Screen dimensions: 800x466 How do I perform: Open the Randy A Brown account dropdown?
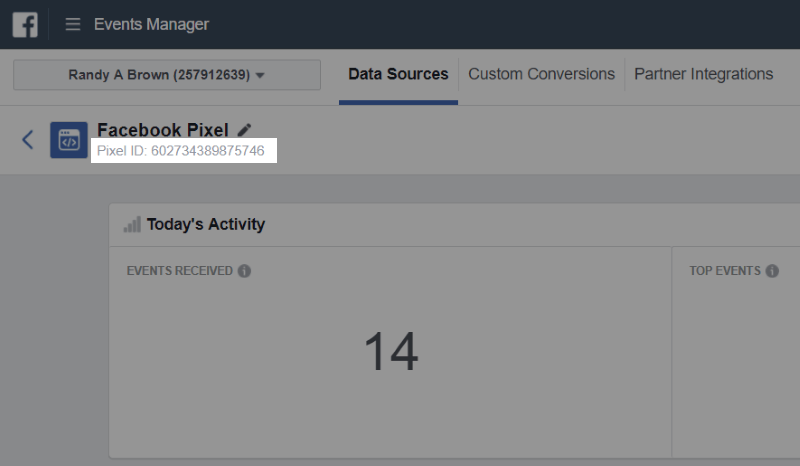pyautogui.click(x=167, y=75)
